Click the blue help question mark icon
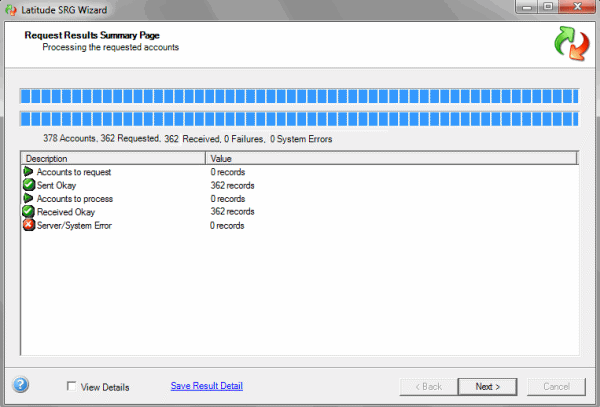 point(21,384)
